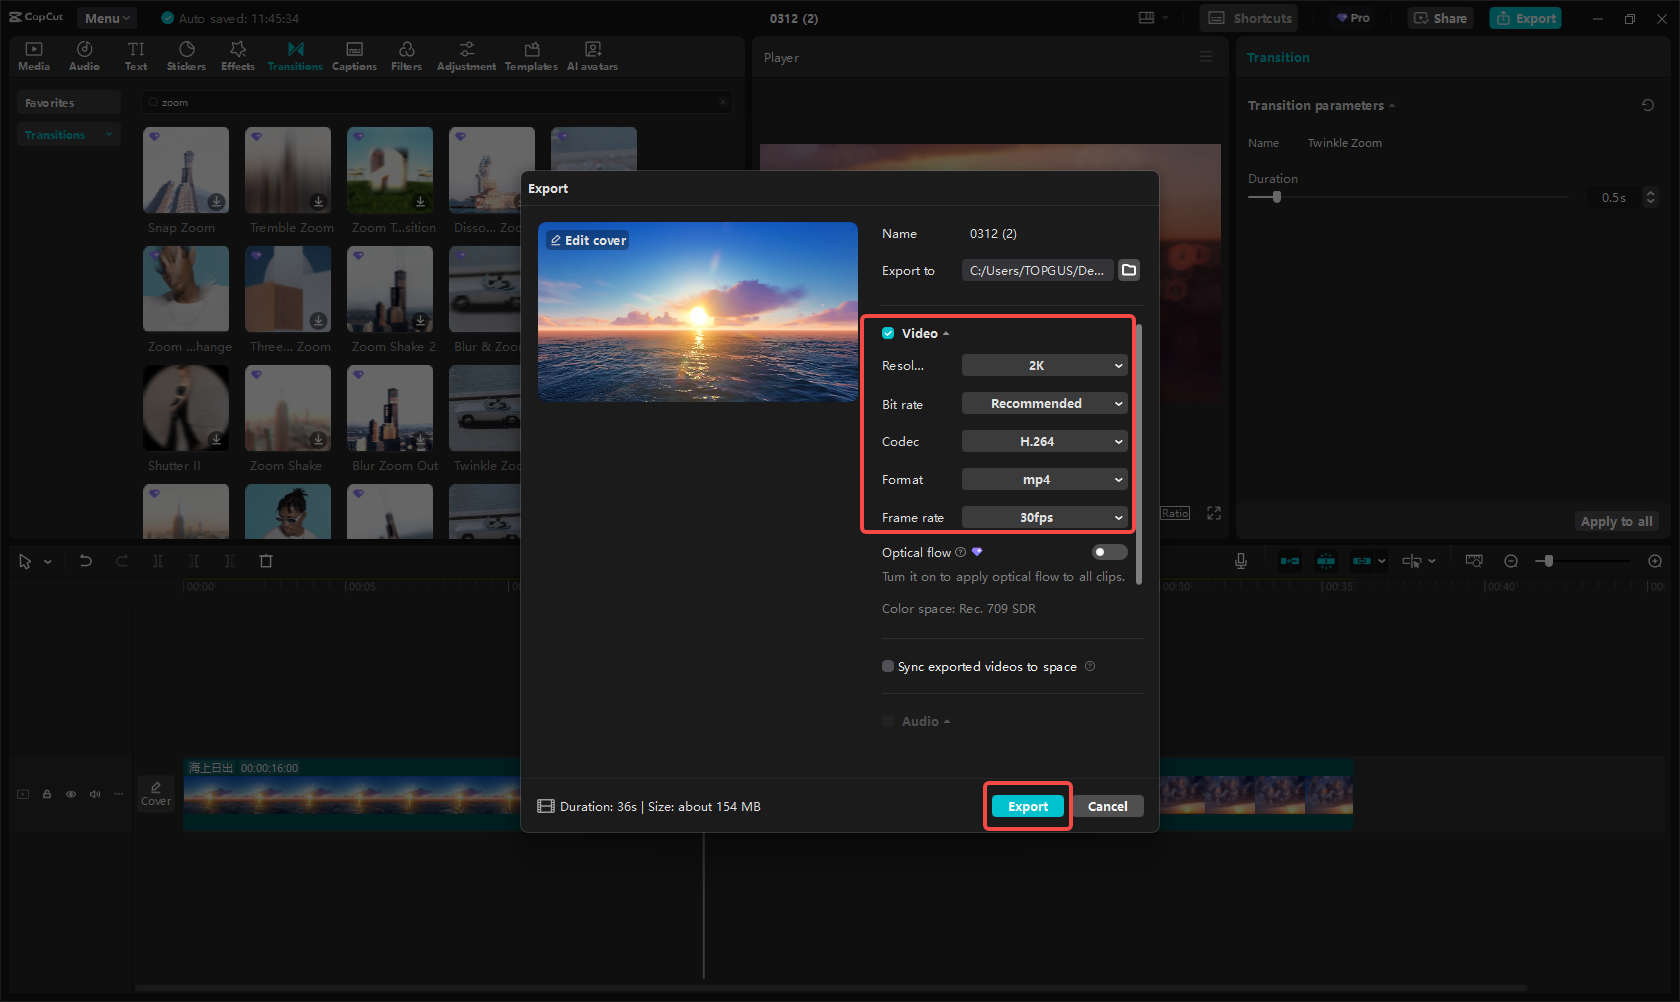Open the Captions panel

pos(354,56)
